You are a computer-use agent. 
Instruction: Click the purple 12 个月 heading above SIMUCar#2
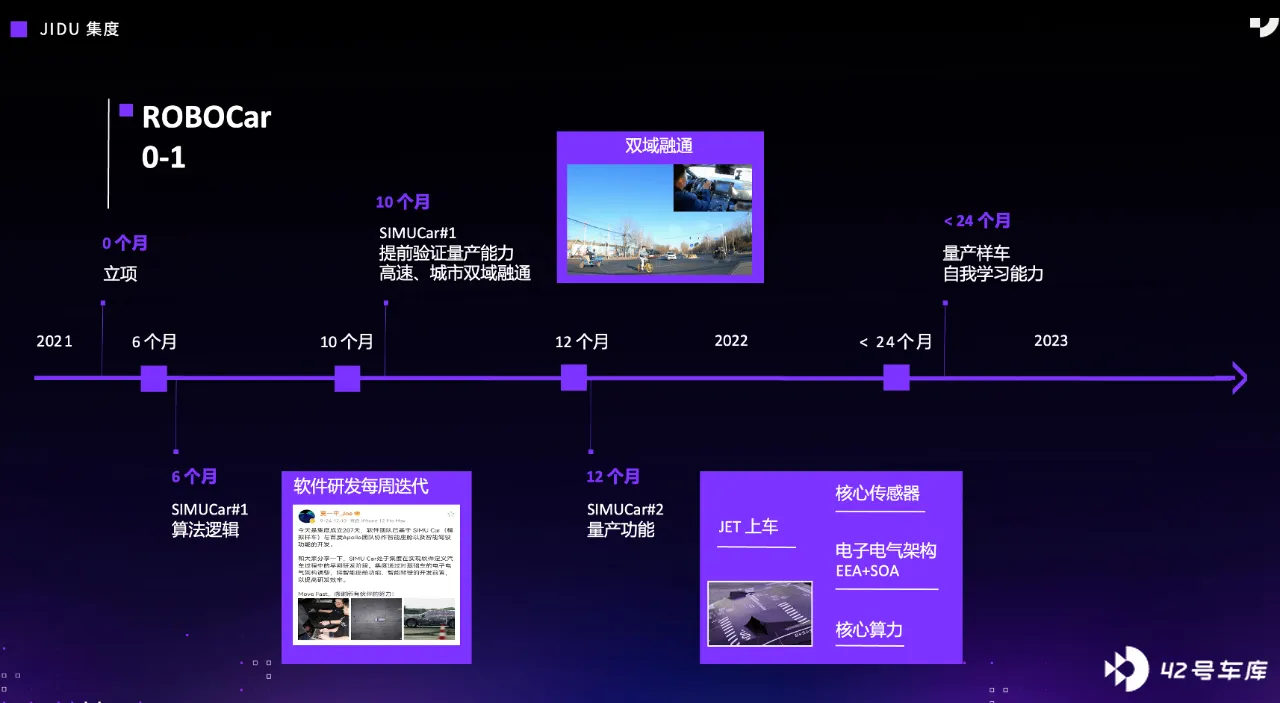[x=613, y=477]
